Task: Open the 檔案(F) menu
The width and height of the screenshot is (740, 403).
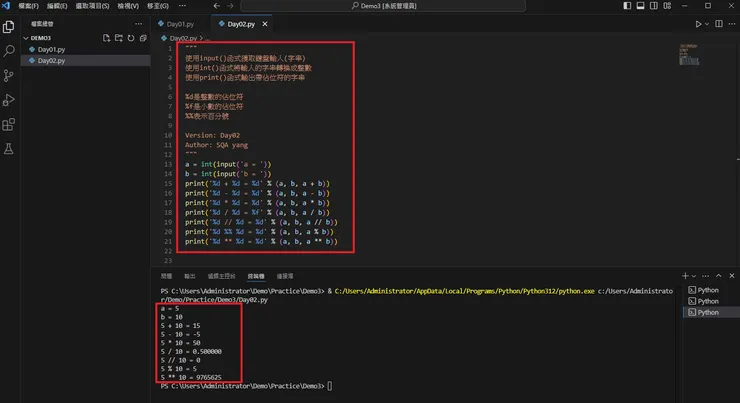Action: tap(28, 6)
